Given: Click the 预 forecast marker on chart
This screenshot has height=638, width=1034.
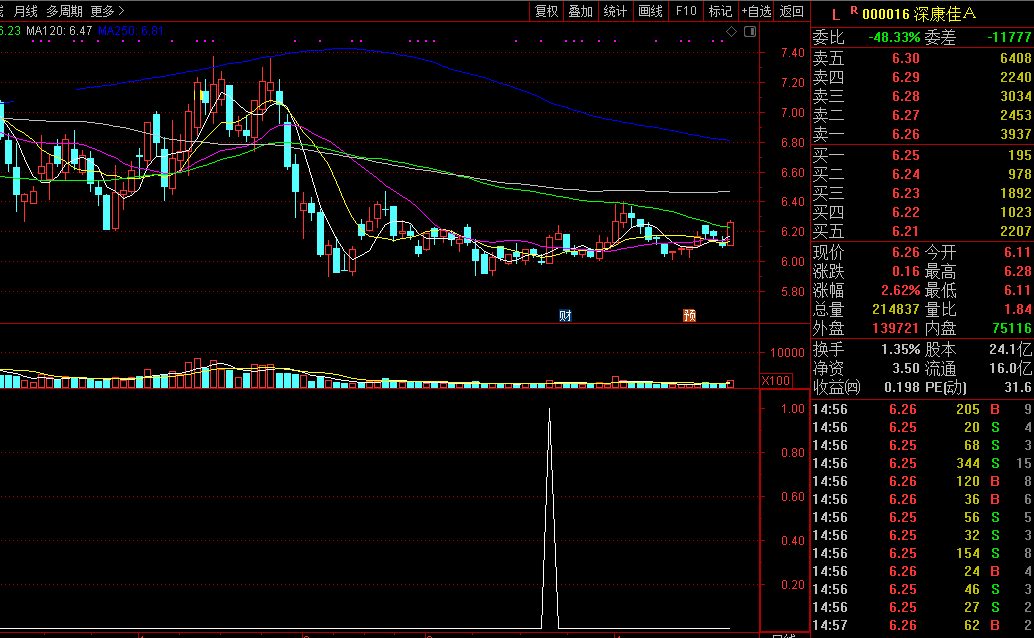Looking at the screenshot, I should click(689, 315).
